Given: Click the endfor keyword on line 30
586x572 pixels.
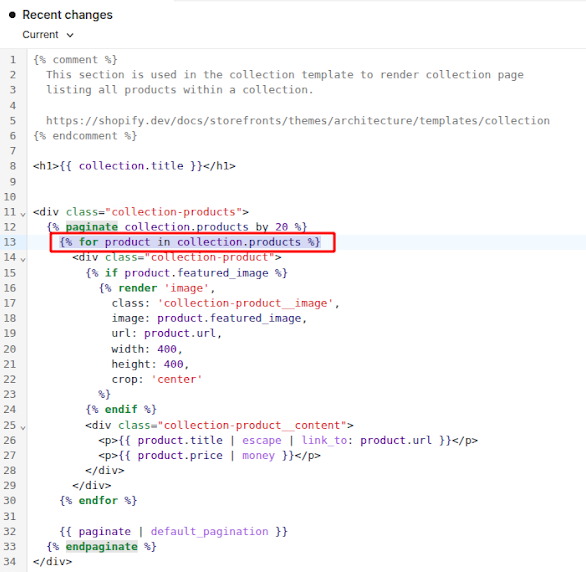Looking at the screenshot, I should coord(98,500).
